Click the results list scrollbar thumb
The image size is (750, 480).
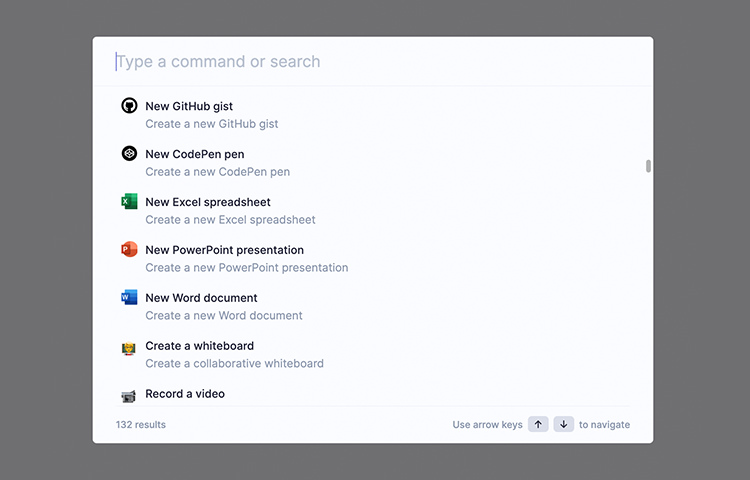click(x=648, y=166)
